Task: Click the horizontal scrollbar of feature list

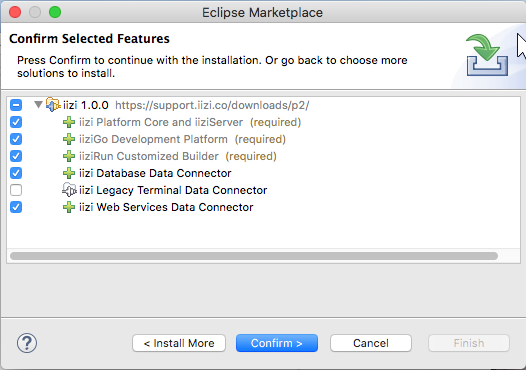Action: click(x=254, y=256)
